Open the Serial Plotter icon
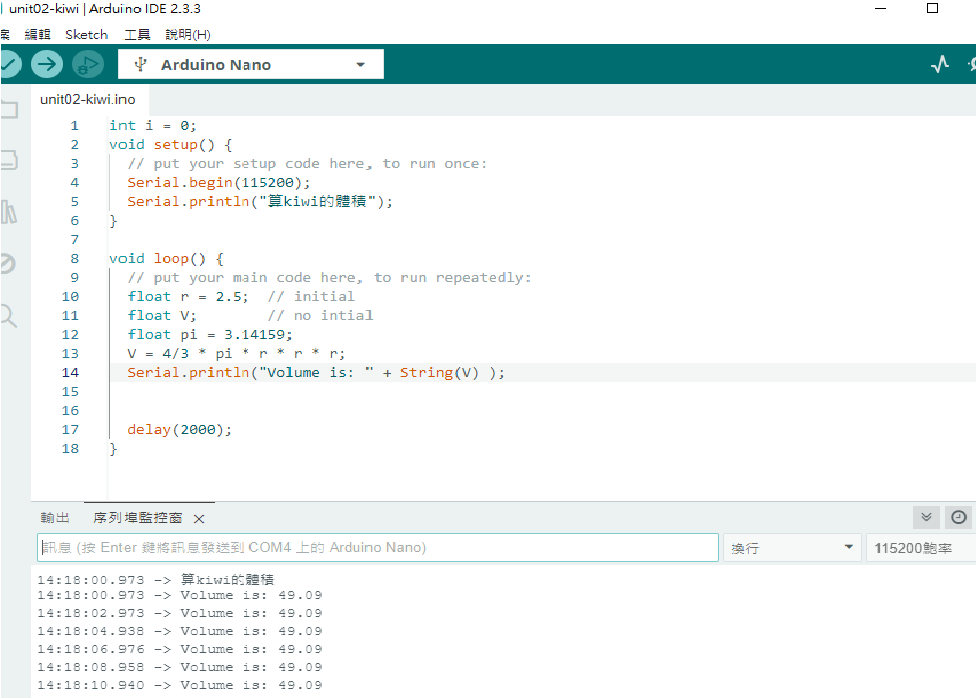This screenshot has width=978, height=698. tap(939, 65)
